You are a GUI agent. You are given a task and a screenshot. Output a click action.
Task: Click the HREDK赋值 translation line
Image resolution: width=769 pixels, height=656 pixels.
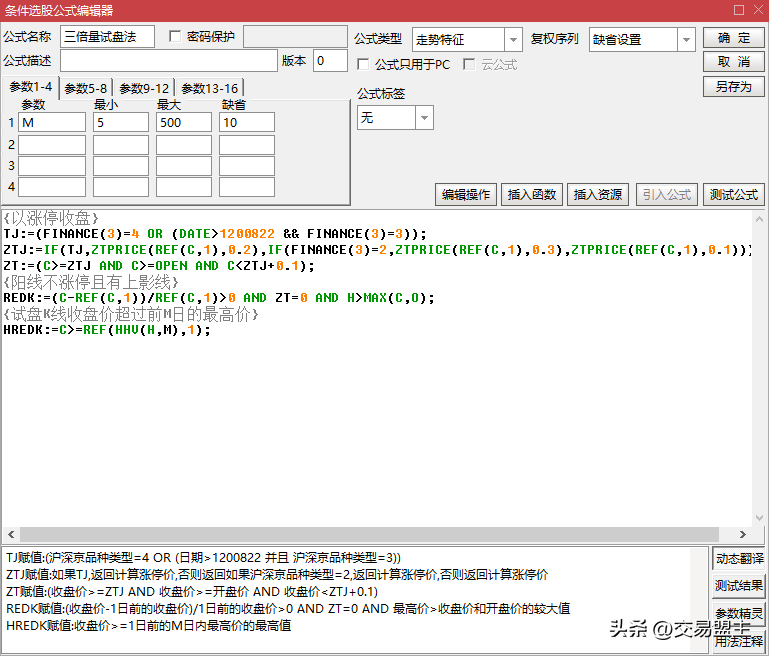(149, 626)
